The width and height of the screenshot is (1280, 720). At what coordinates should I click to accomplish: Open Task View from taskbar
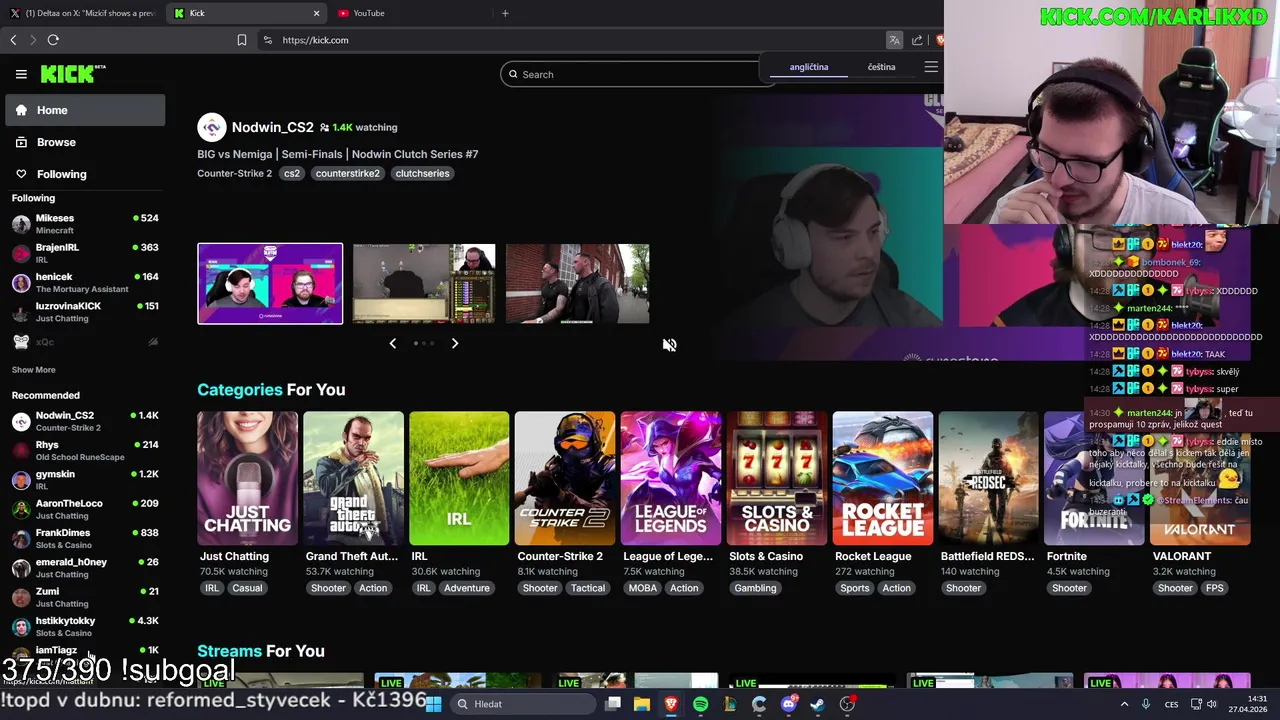pos(613,704)
